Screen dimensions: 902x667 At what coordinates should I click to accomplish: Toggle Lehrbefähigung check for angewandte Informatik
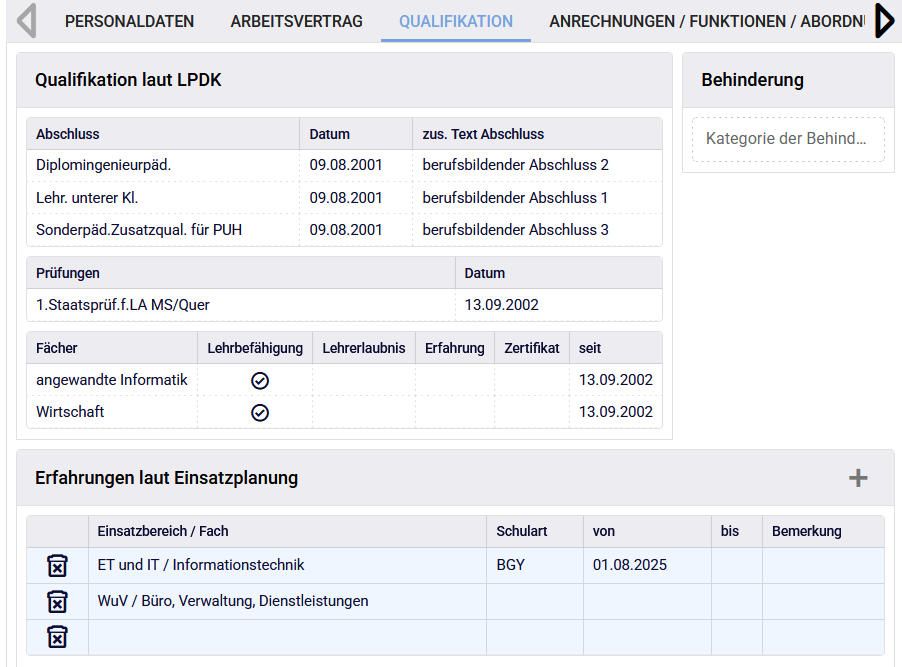point(260,380)
